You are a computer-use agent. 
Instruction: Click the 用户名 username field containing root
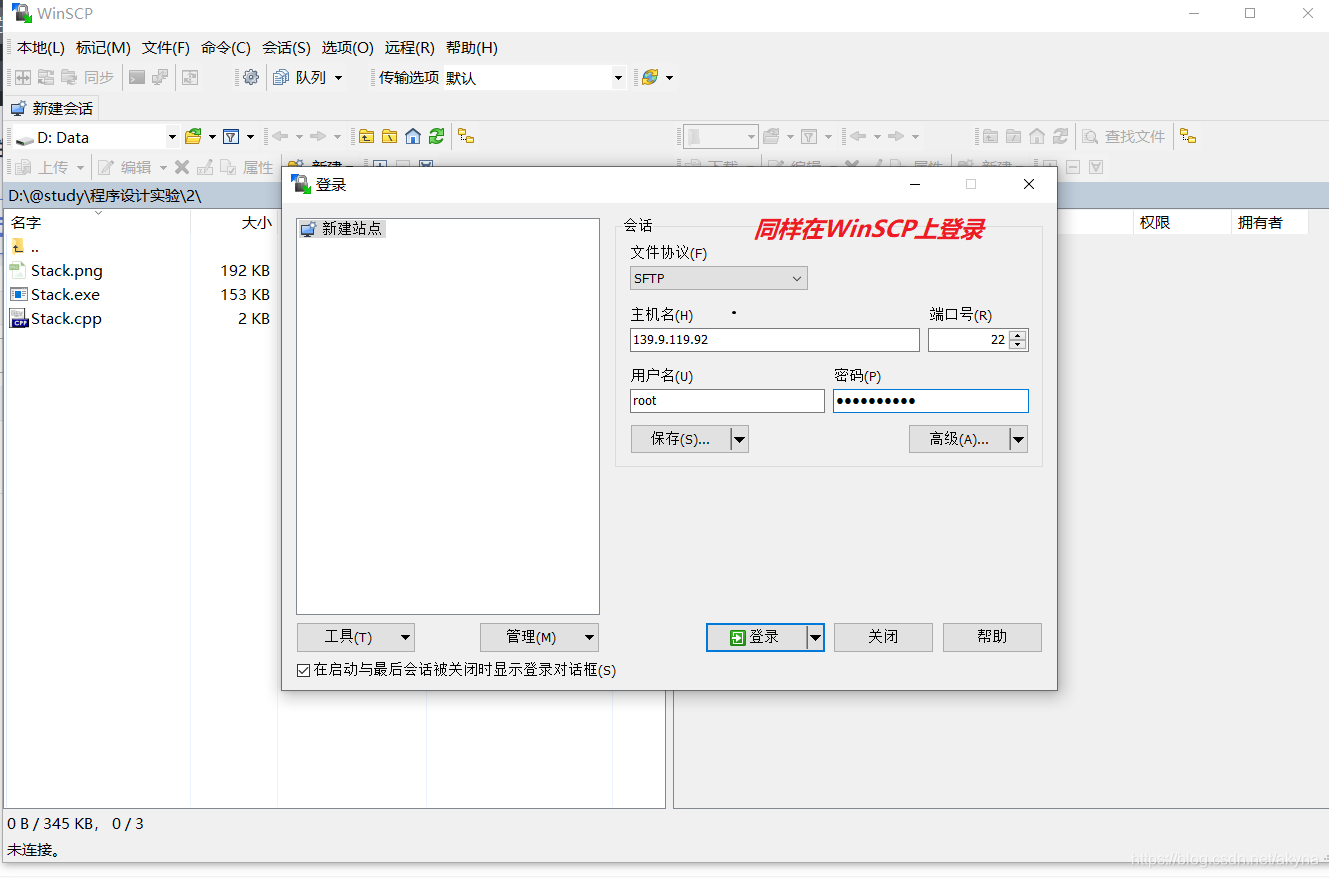click(727, 401)
